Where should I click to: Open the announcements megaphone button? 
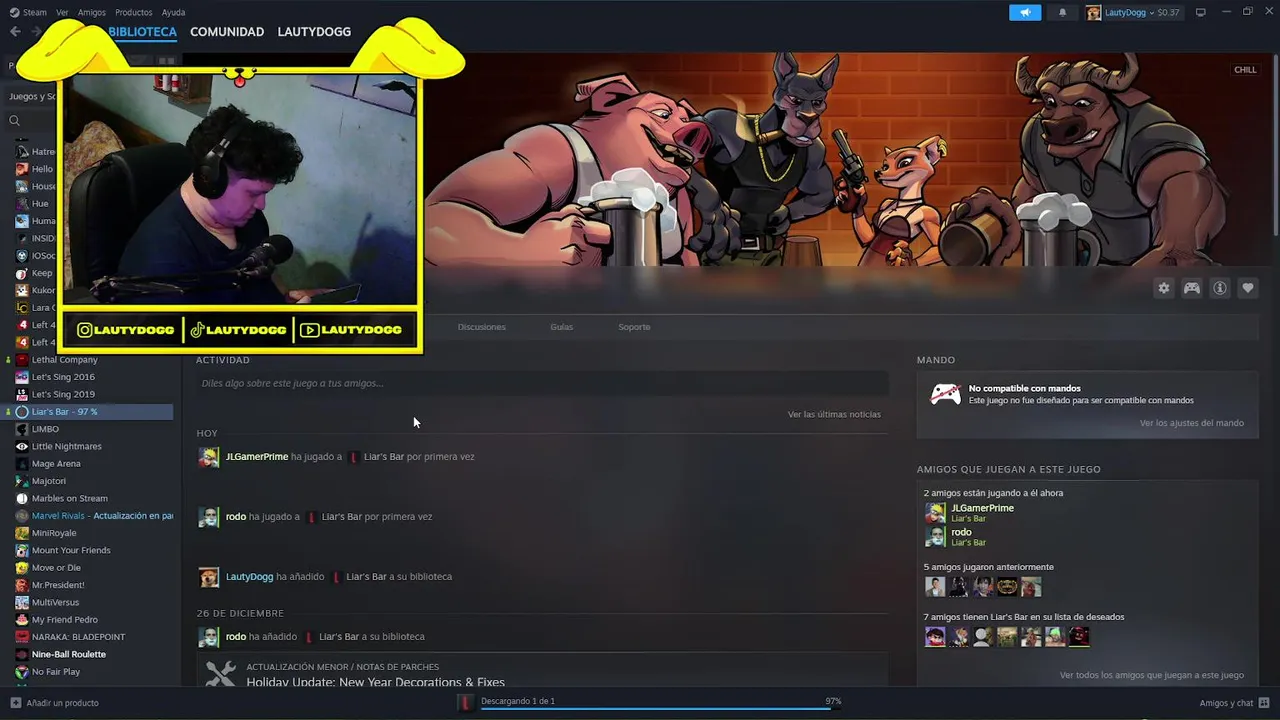(1025, 12)
